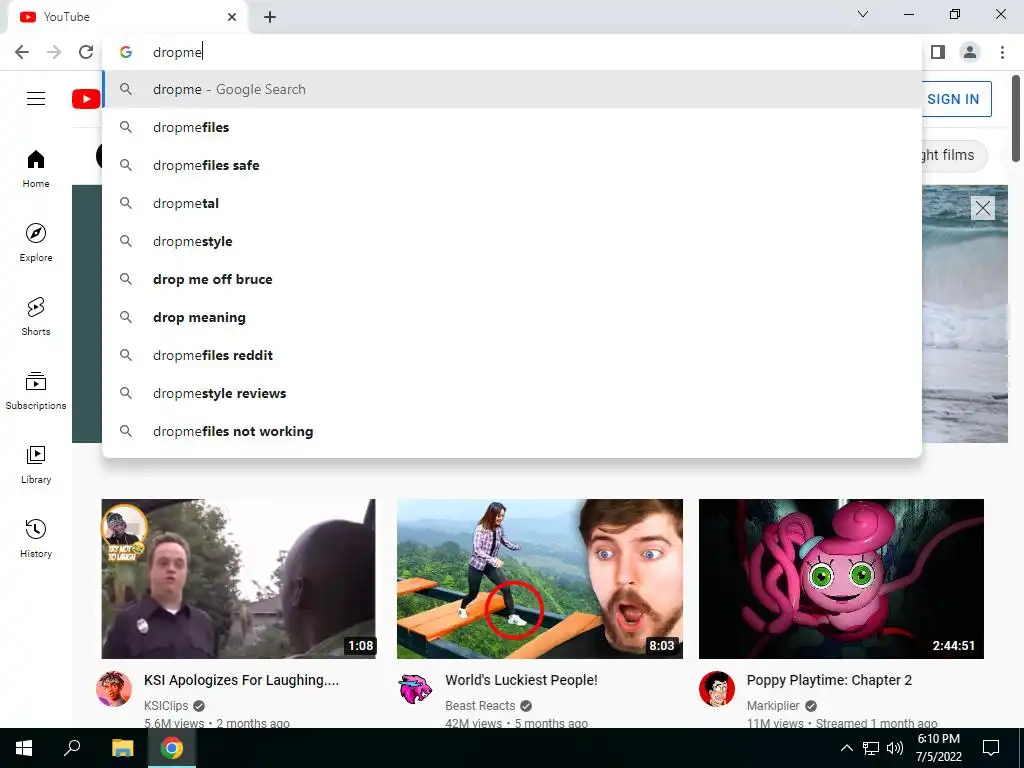Choose the 'dropmefiles safe' suggestion
The width and height of the screenshot is (1024, 768).
(x=512, y=165)
